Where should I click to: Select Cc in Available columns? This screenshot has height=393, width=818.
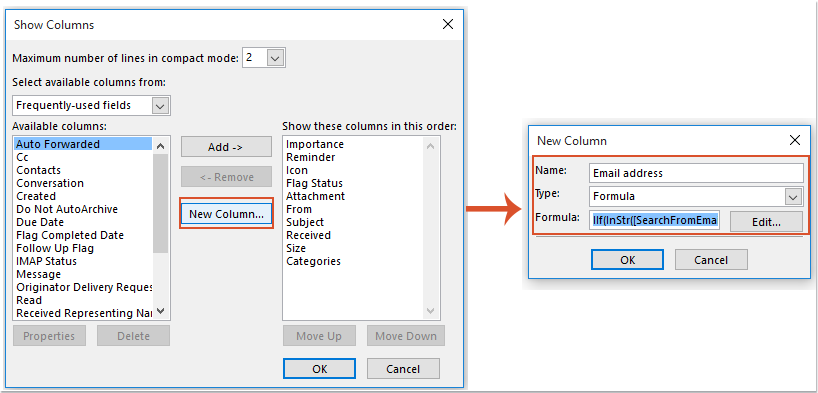point(83,157)
